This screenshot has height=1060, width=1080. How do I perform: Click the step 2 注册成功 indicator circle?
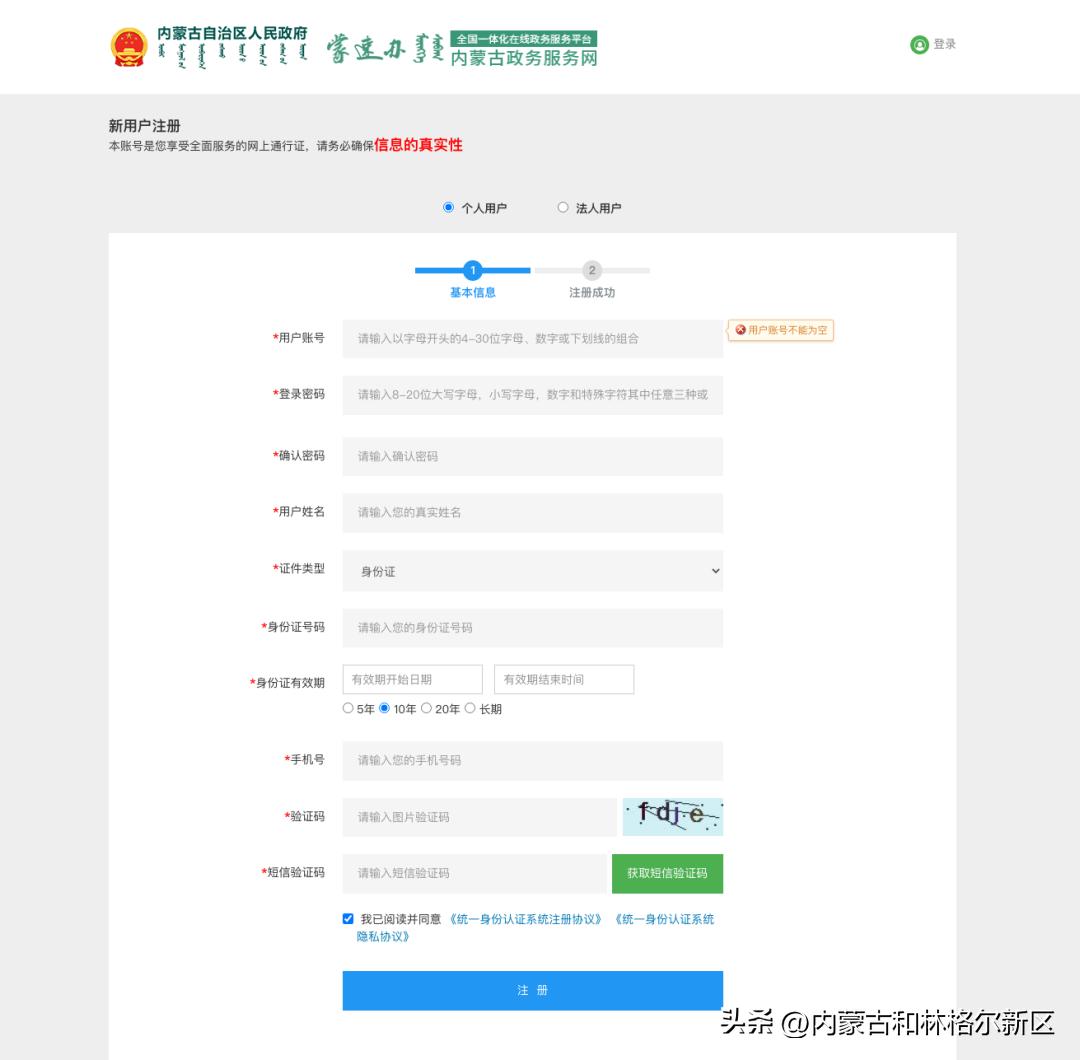pos(593,270)
